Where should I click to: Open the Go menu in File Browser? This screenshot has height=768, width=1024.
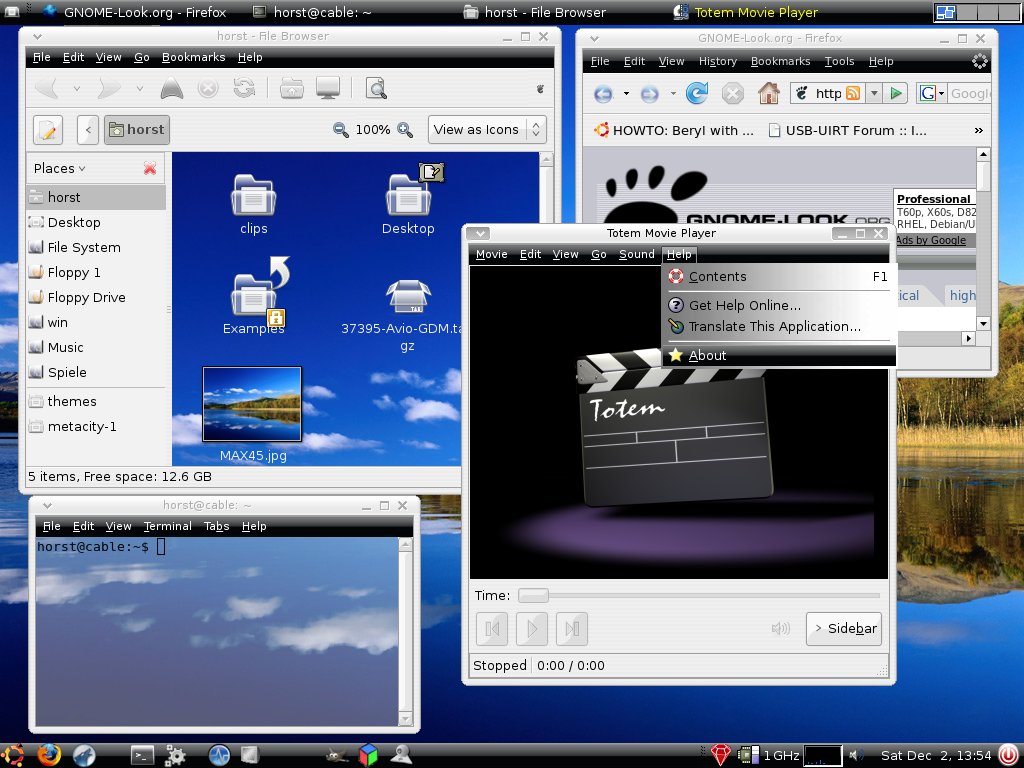pos(142,57)
